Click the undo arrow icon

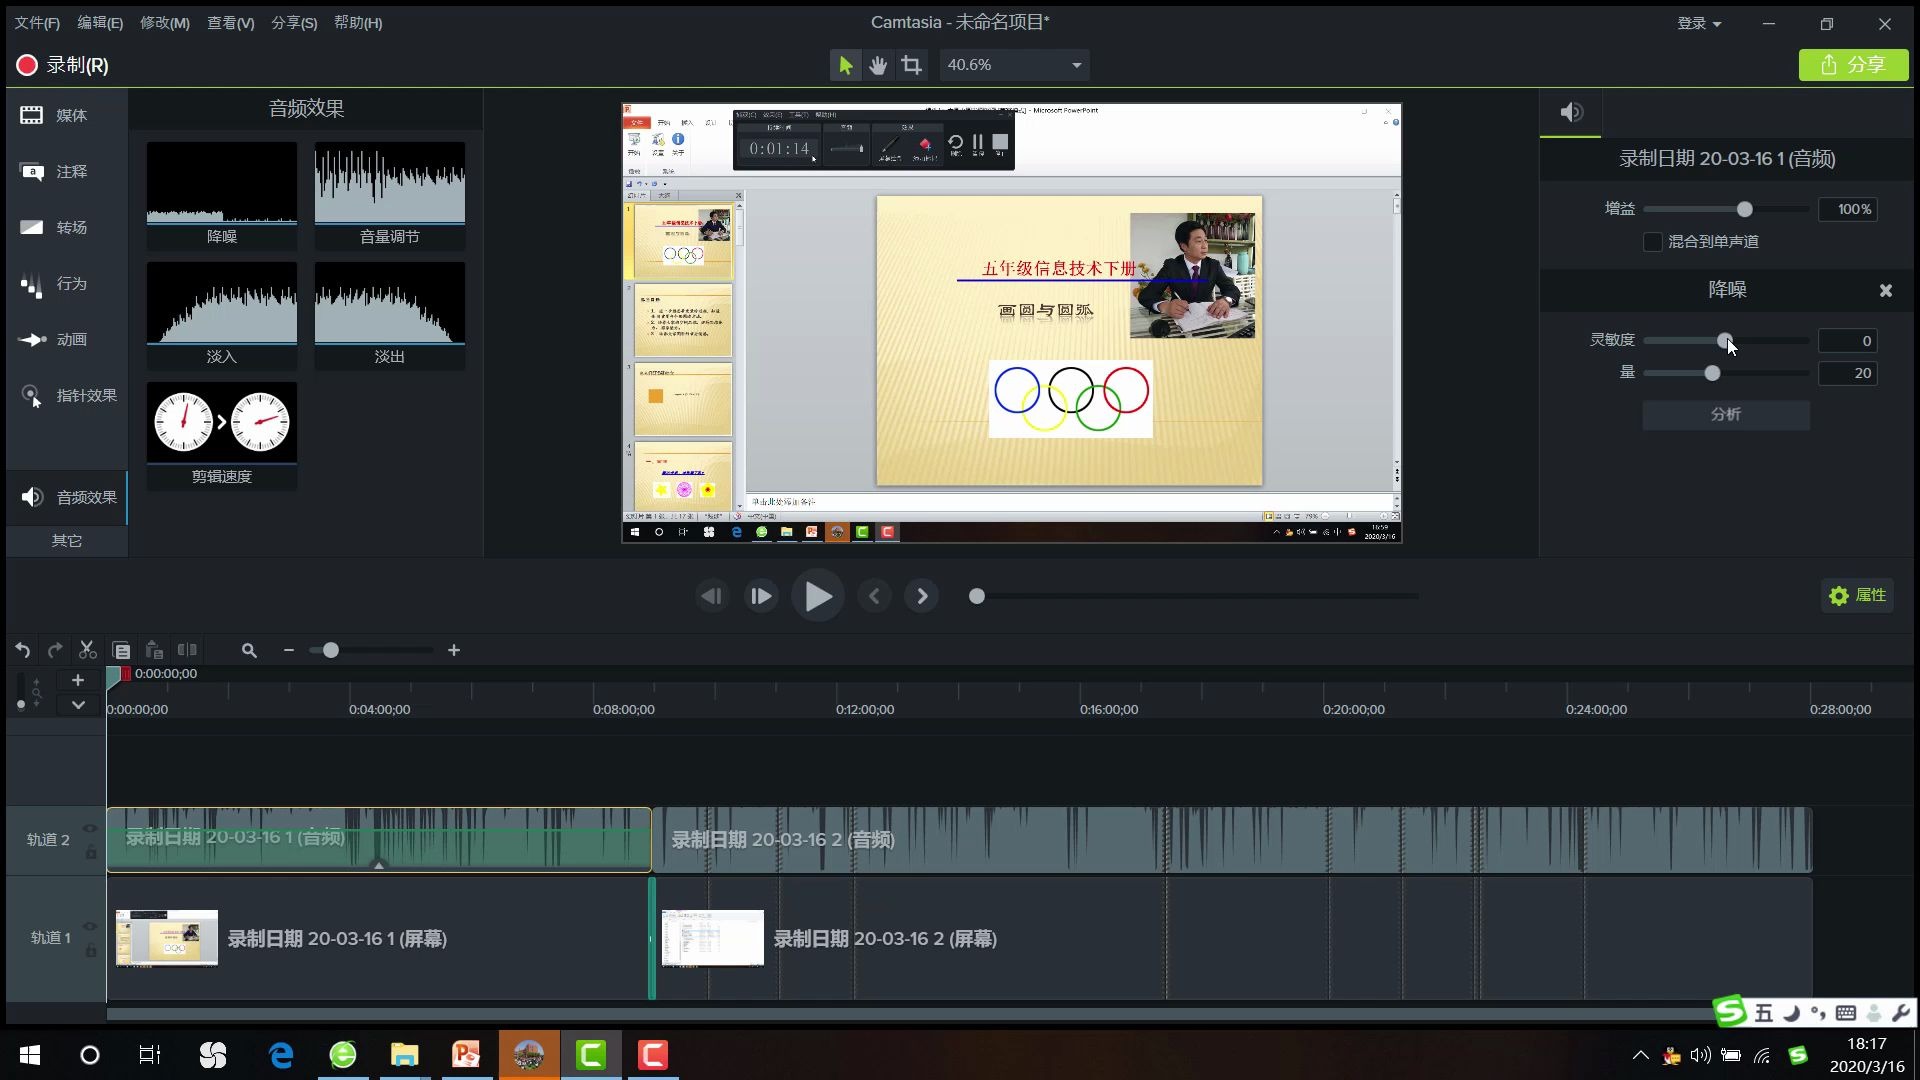[x=22, y=650]
